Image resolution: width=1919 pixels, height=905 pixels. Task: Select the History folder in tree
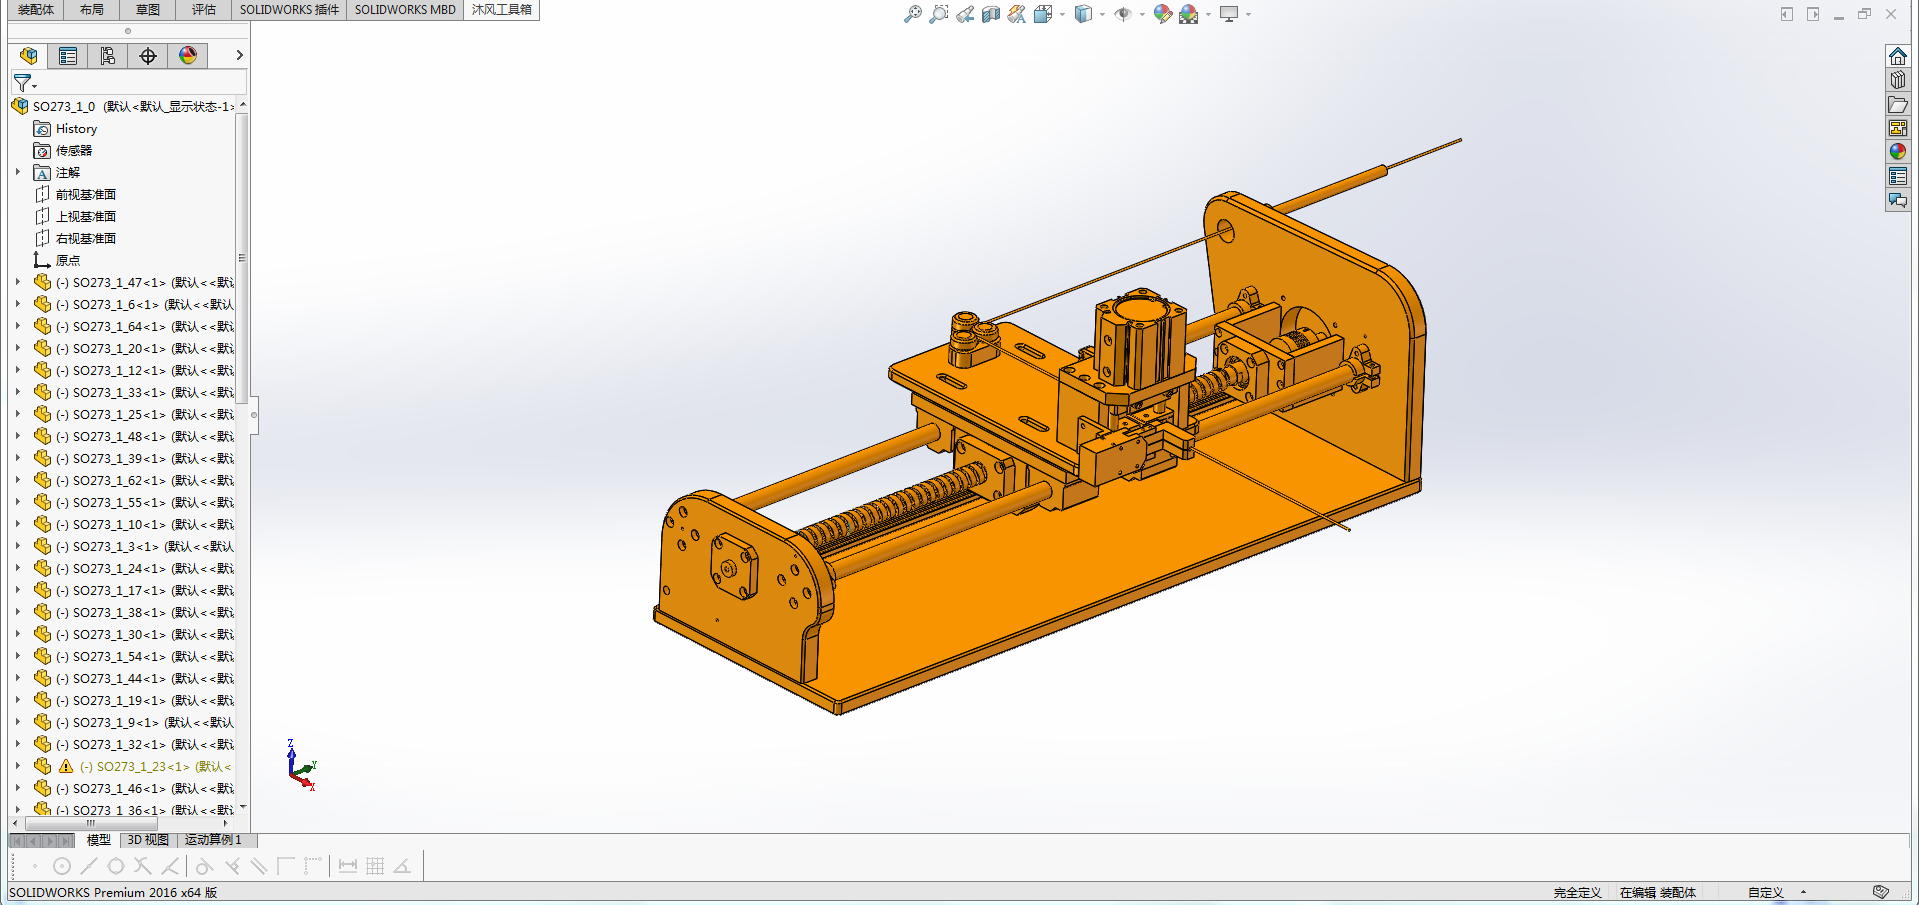coord(66,129)
